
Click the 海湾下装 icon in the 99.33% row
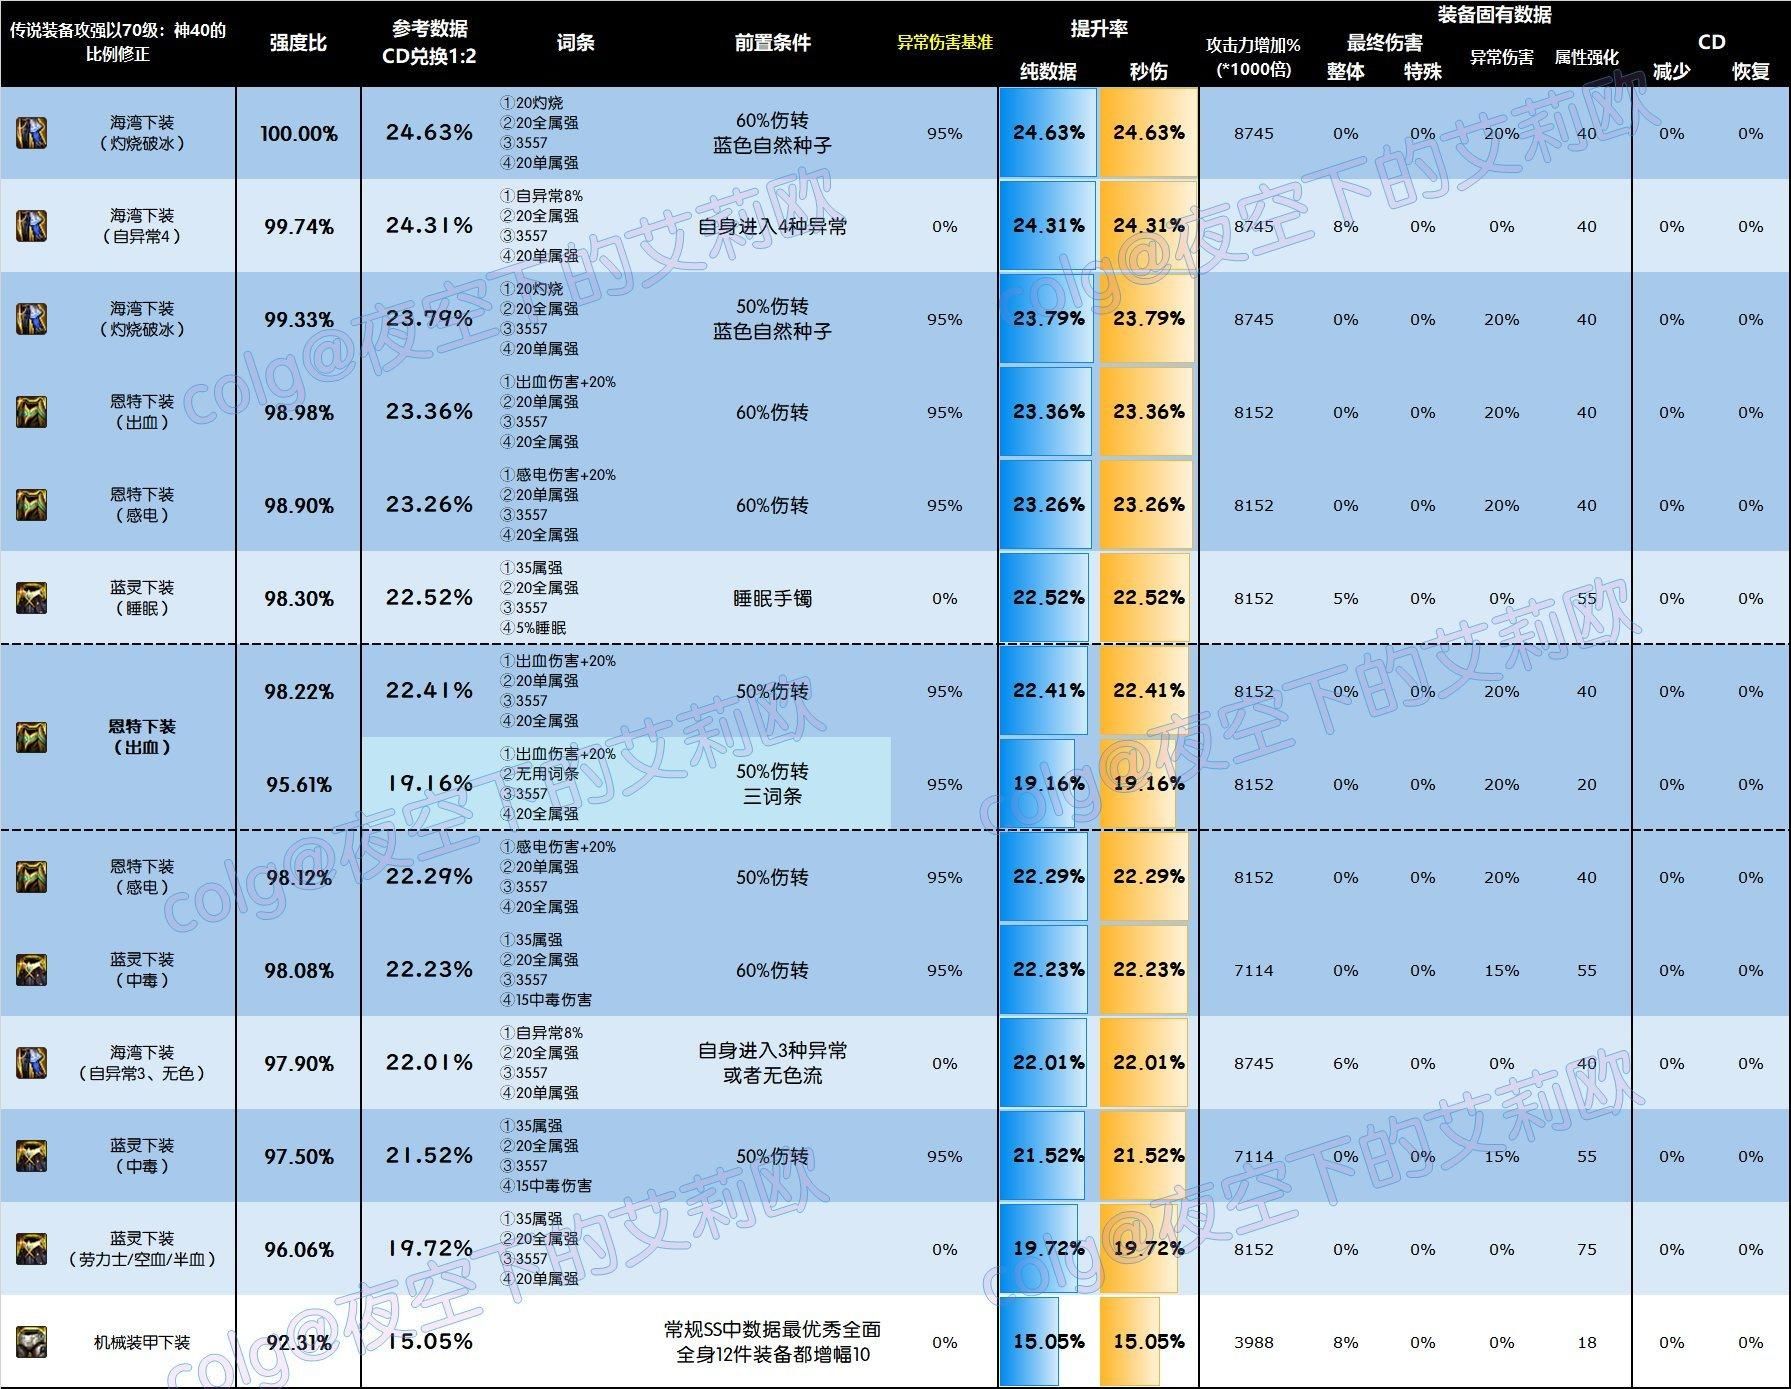click(31, 319)
